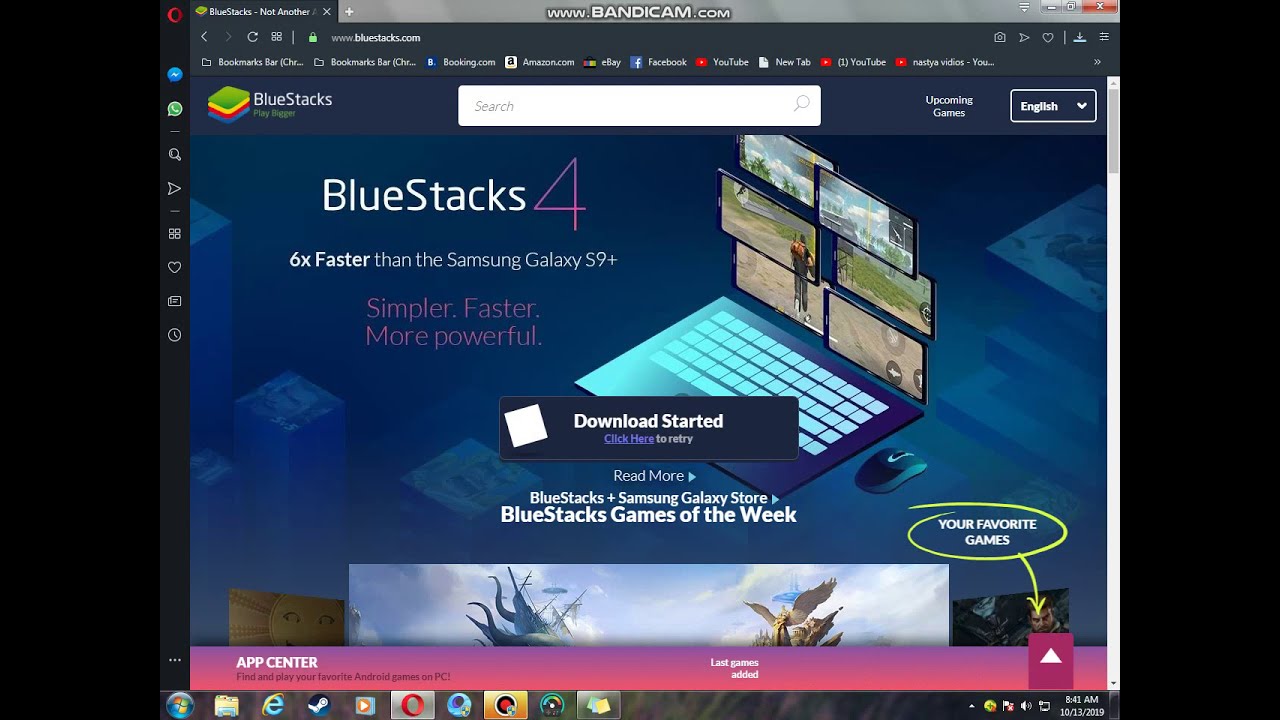1280x720 pixels.
Task: Open the Facebook bookmark
Action: (x=658, y=62)
